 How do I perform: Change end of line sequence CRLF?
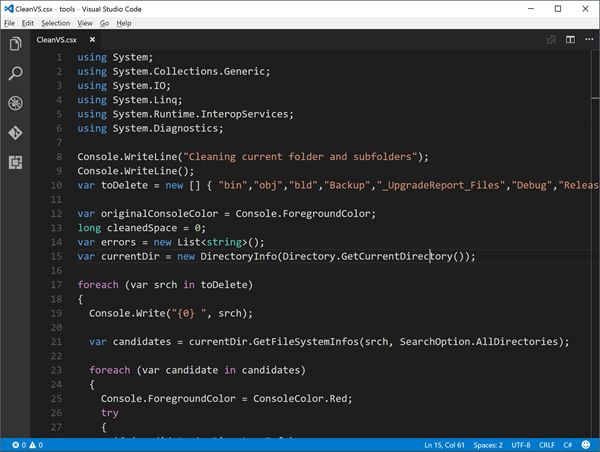[x=547, y=445]
